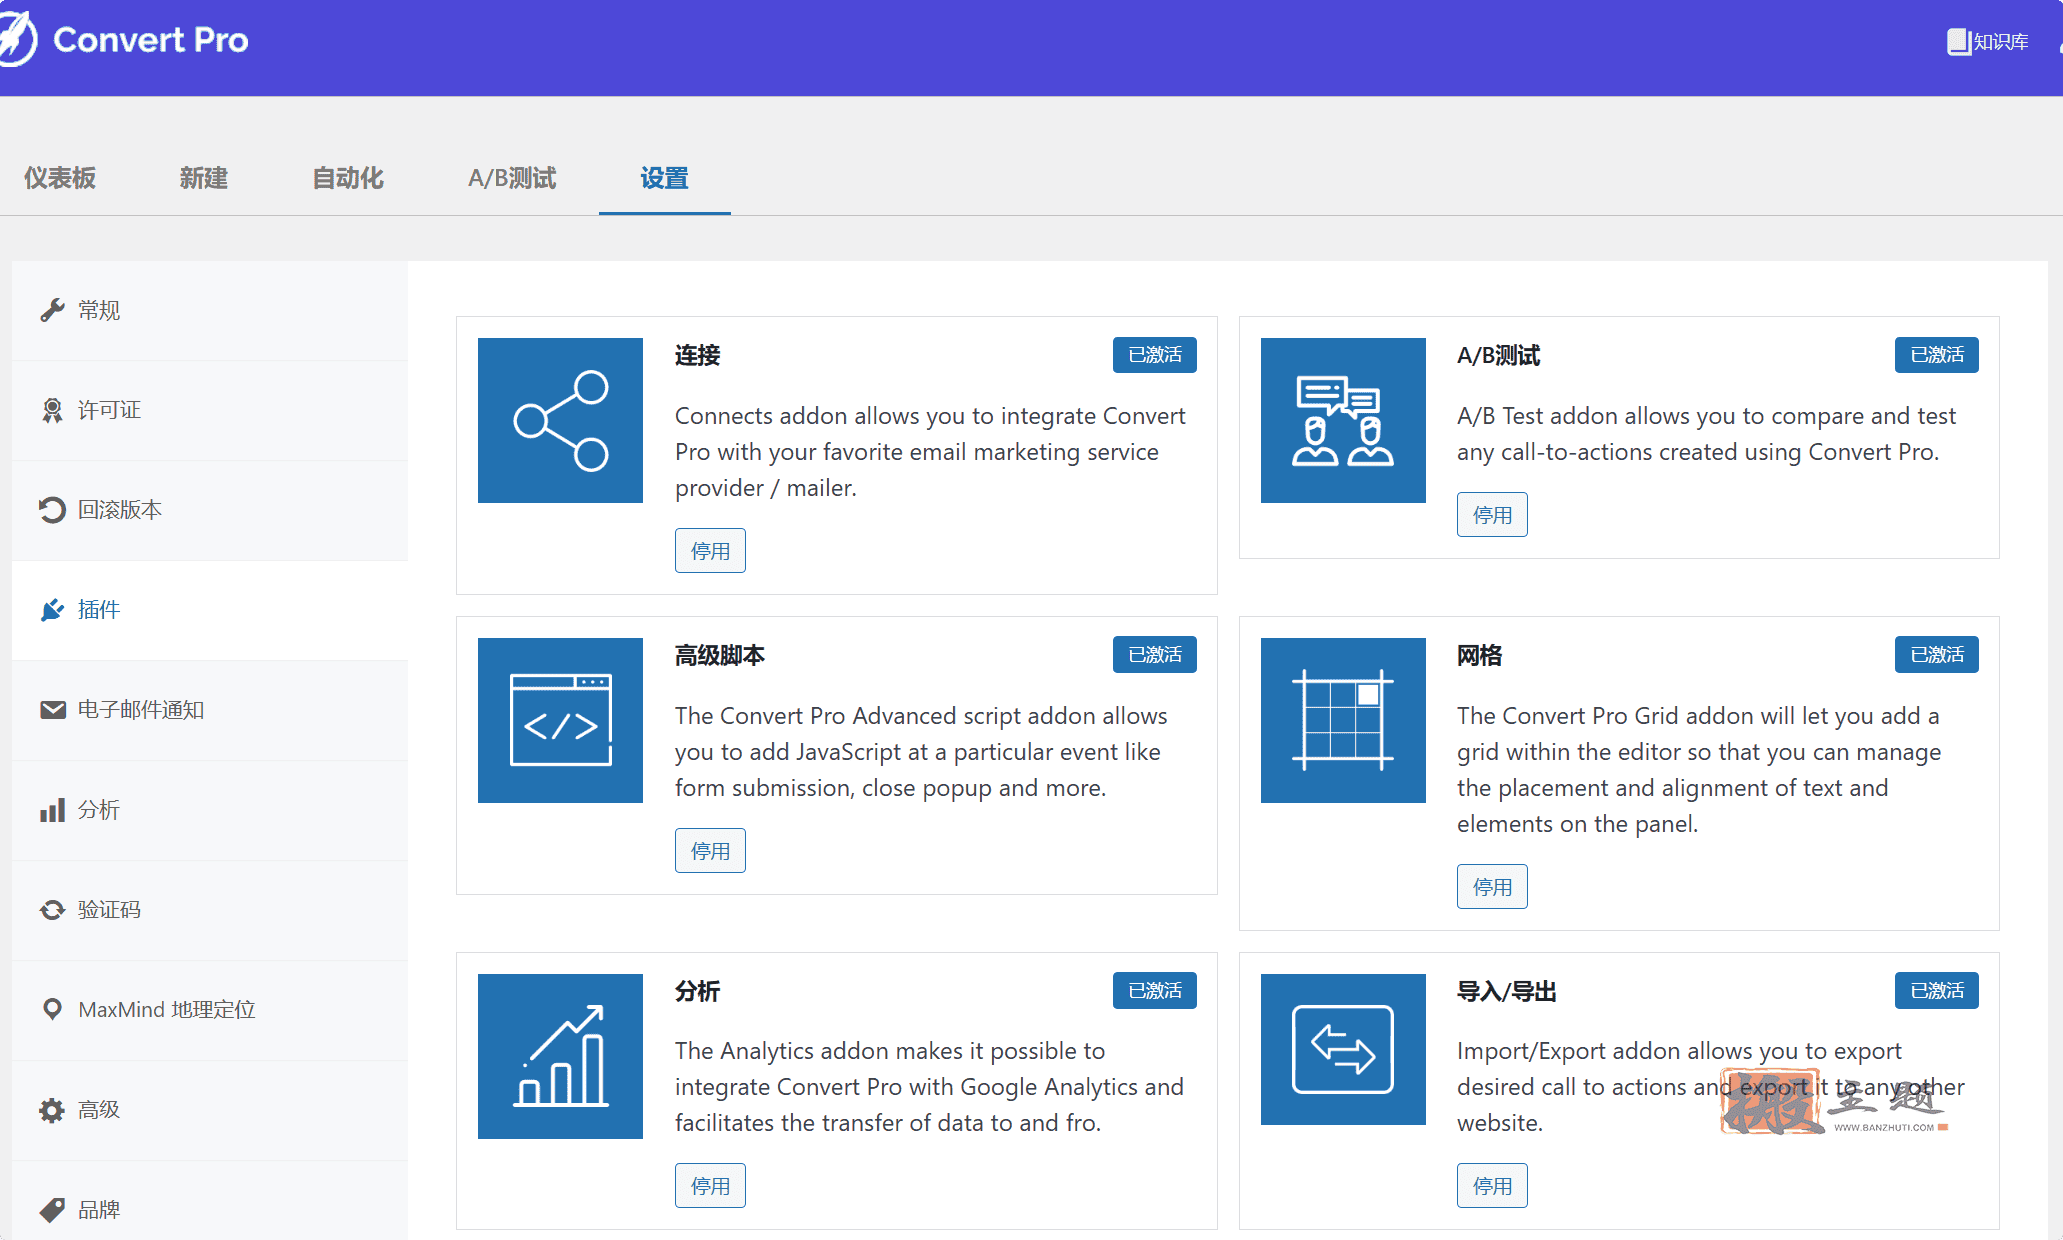Click the 网格 addon title
Screen dimensions: 2063x1240
pyautogui.click(x=1480, y=655)
